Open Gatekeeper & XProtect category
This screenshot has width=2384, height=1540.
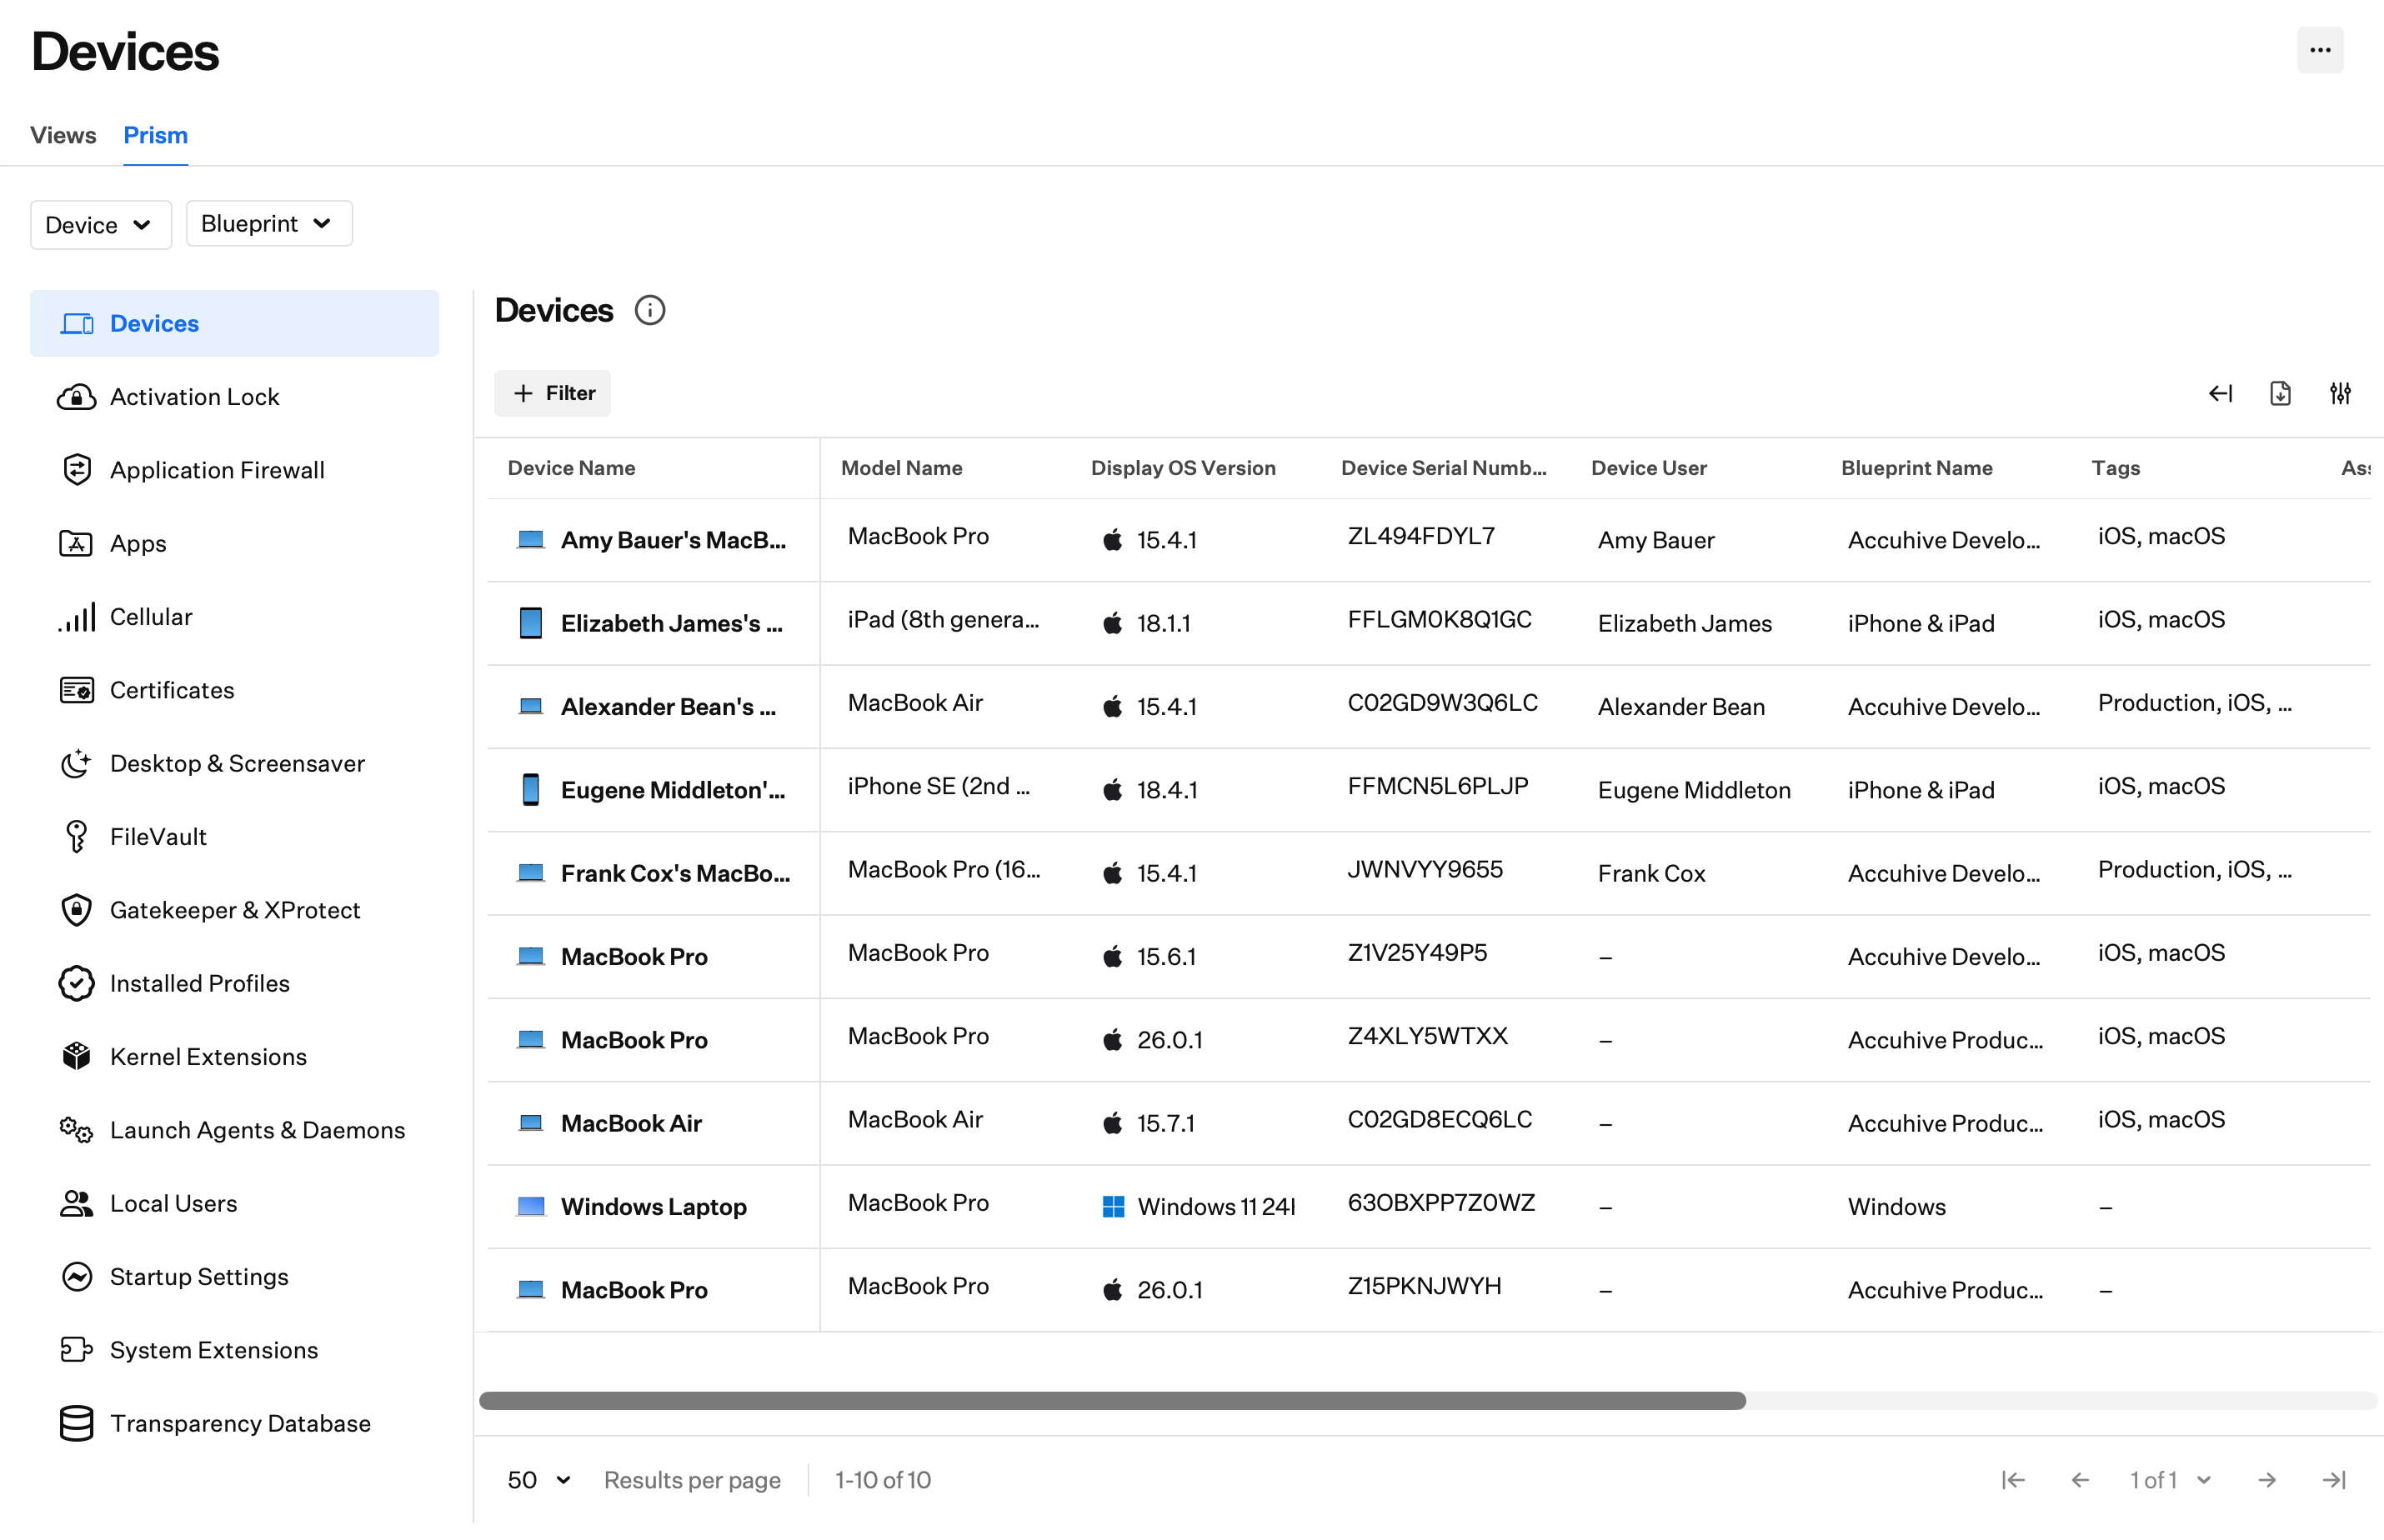click(234, 910)
